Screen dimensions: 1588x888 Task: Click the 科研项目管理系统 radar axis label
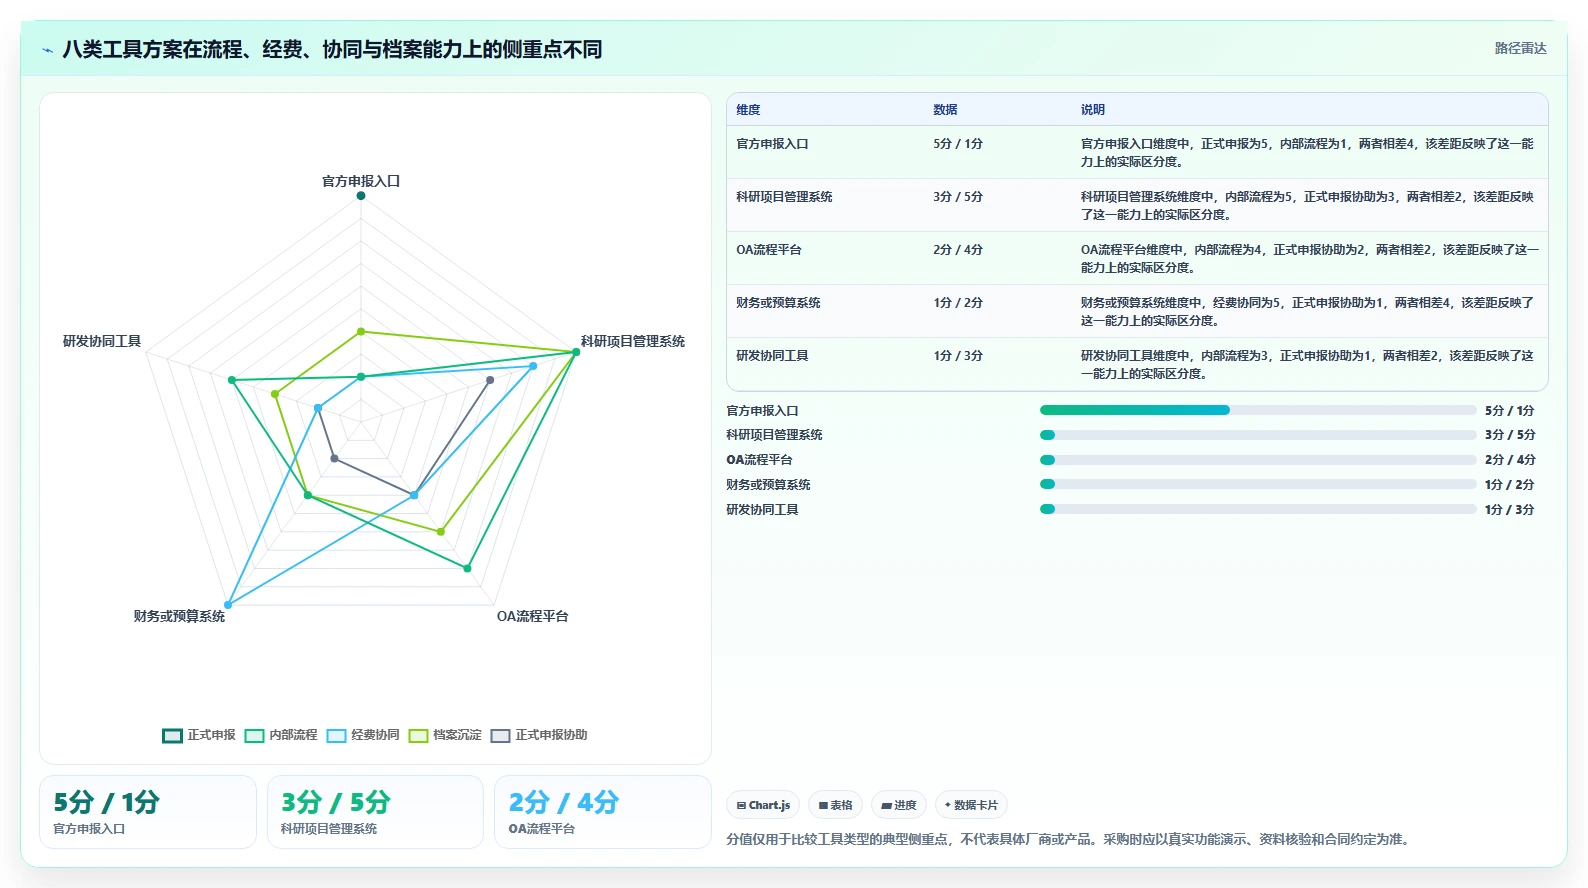point(633,341)
